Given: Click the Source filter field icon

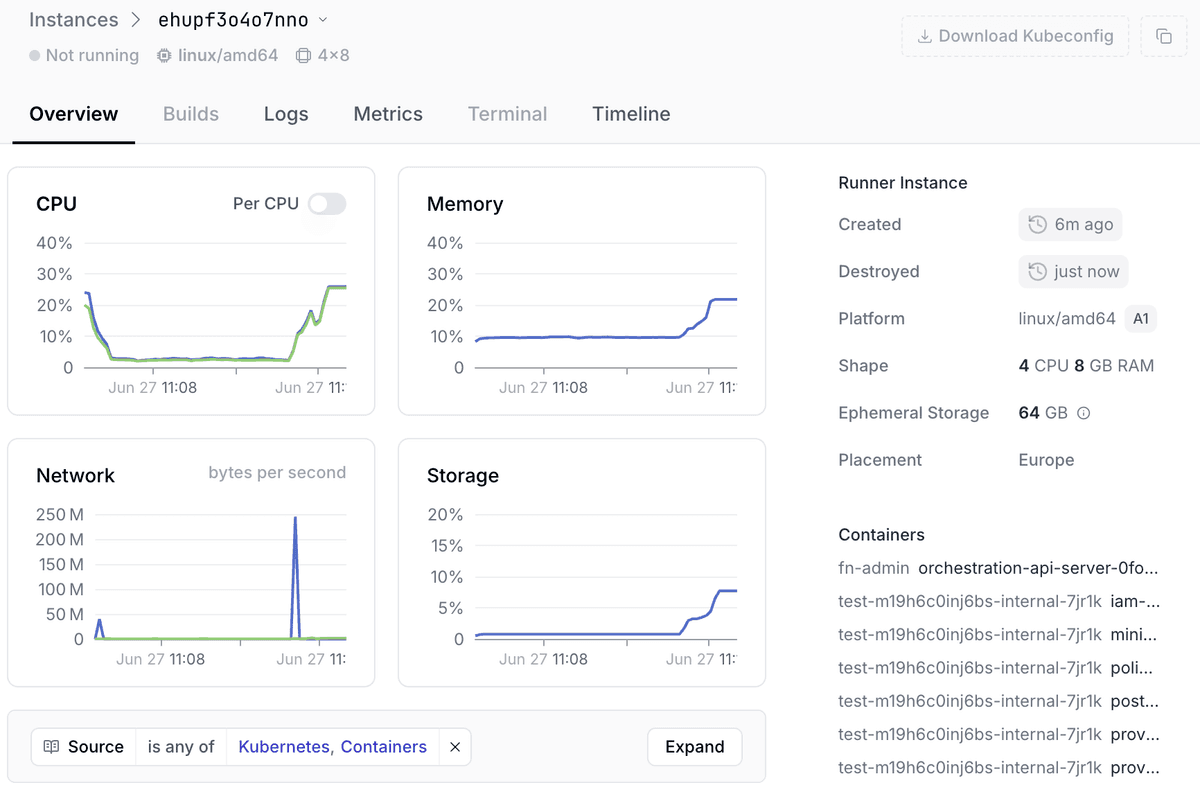Looking at the screenshot, I should pyautogui.click(x=52, y=746).
